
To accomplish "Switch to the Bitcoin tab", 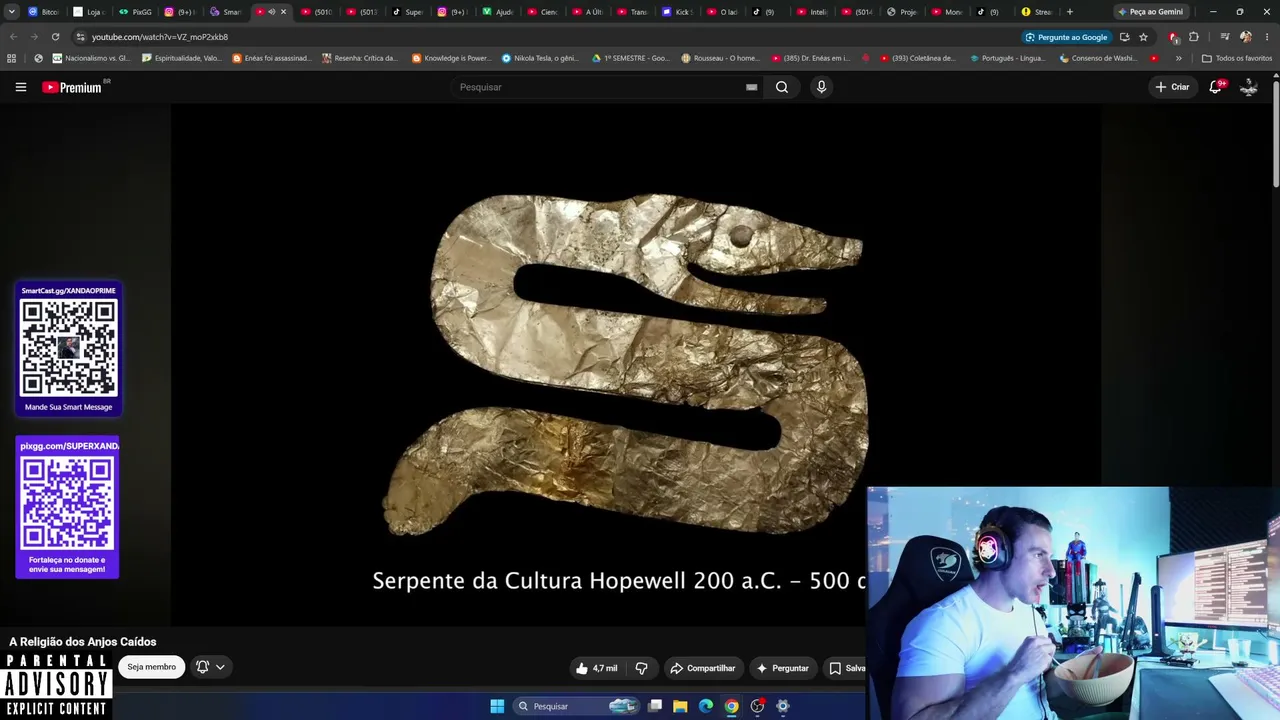I will pyautogui.click(x=43, y=12).
